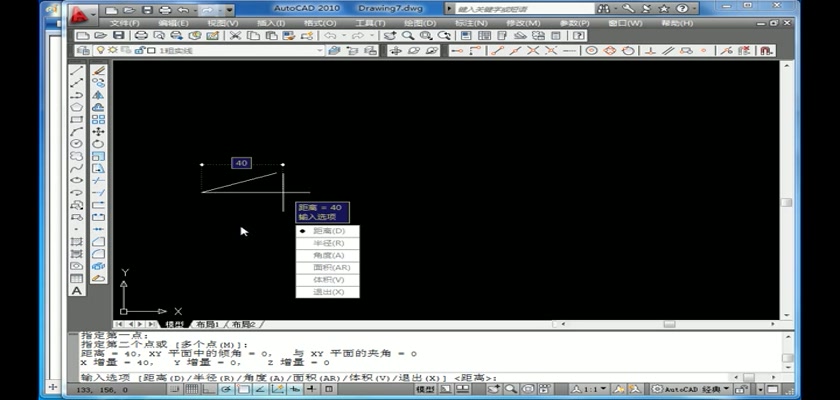Toggle Lineweight display in status bar
Screen dimensions: 840x400
pyautogui.click(x=311, y=389)
